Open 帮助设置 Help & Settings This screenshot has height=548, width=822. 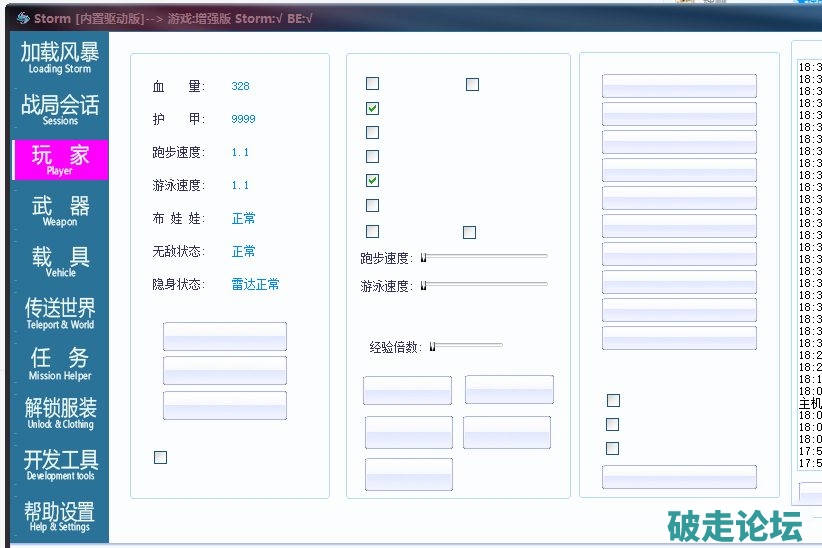coord(60,516)
